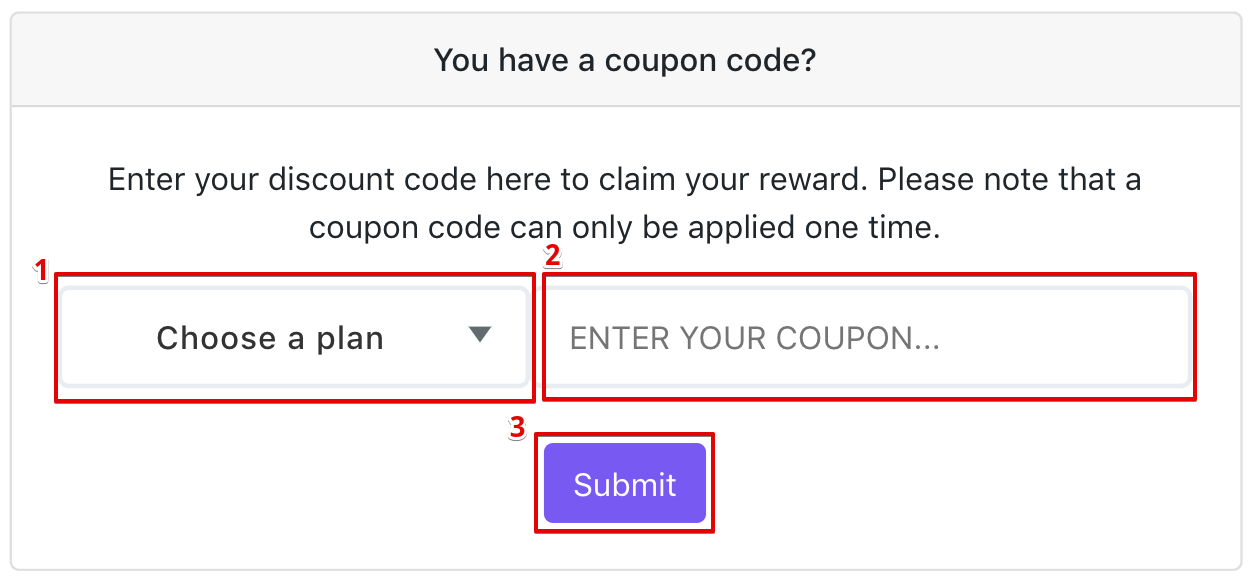Toggle the plan dropdown caret
The width and height of the screenshot is (1254, 585).
point(480,336)
